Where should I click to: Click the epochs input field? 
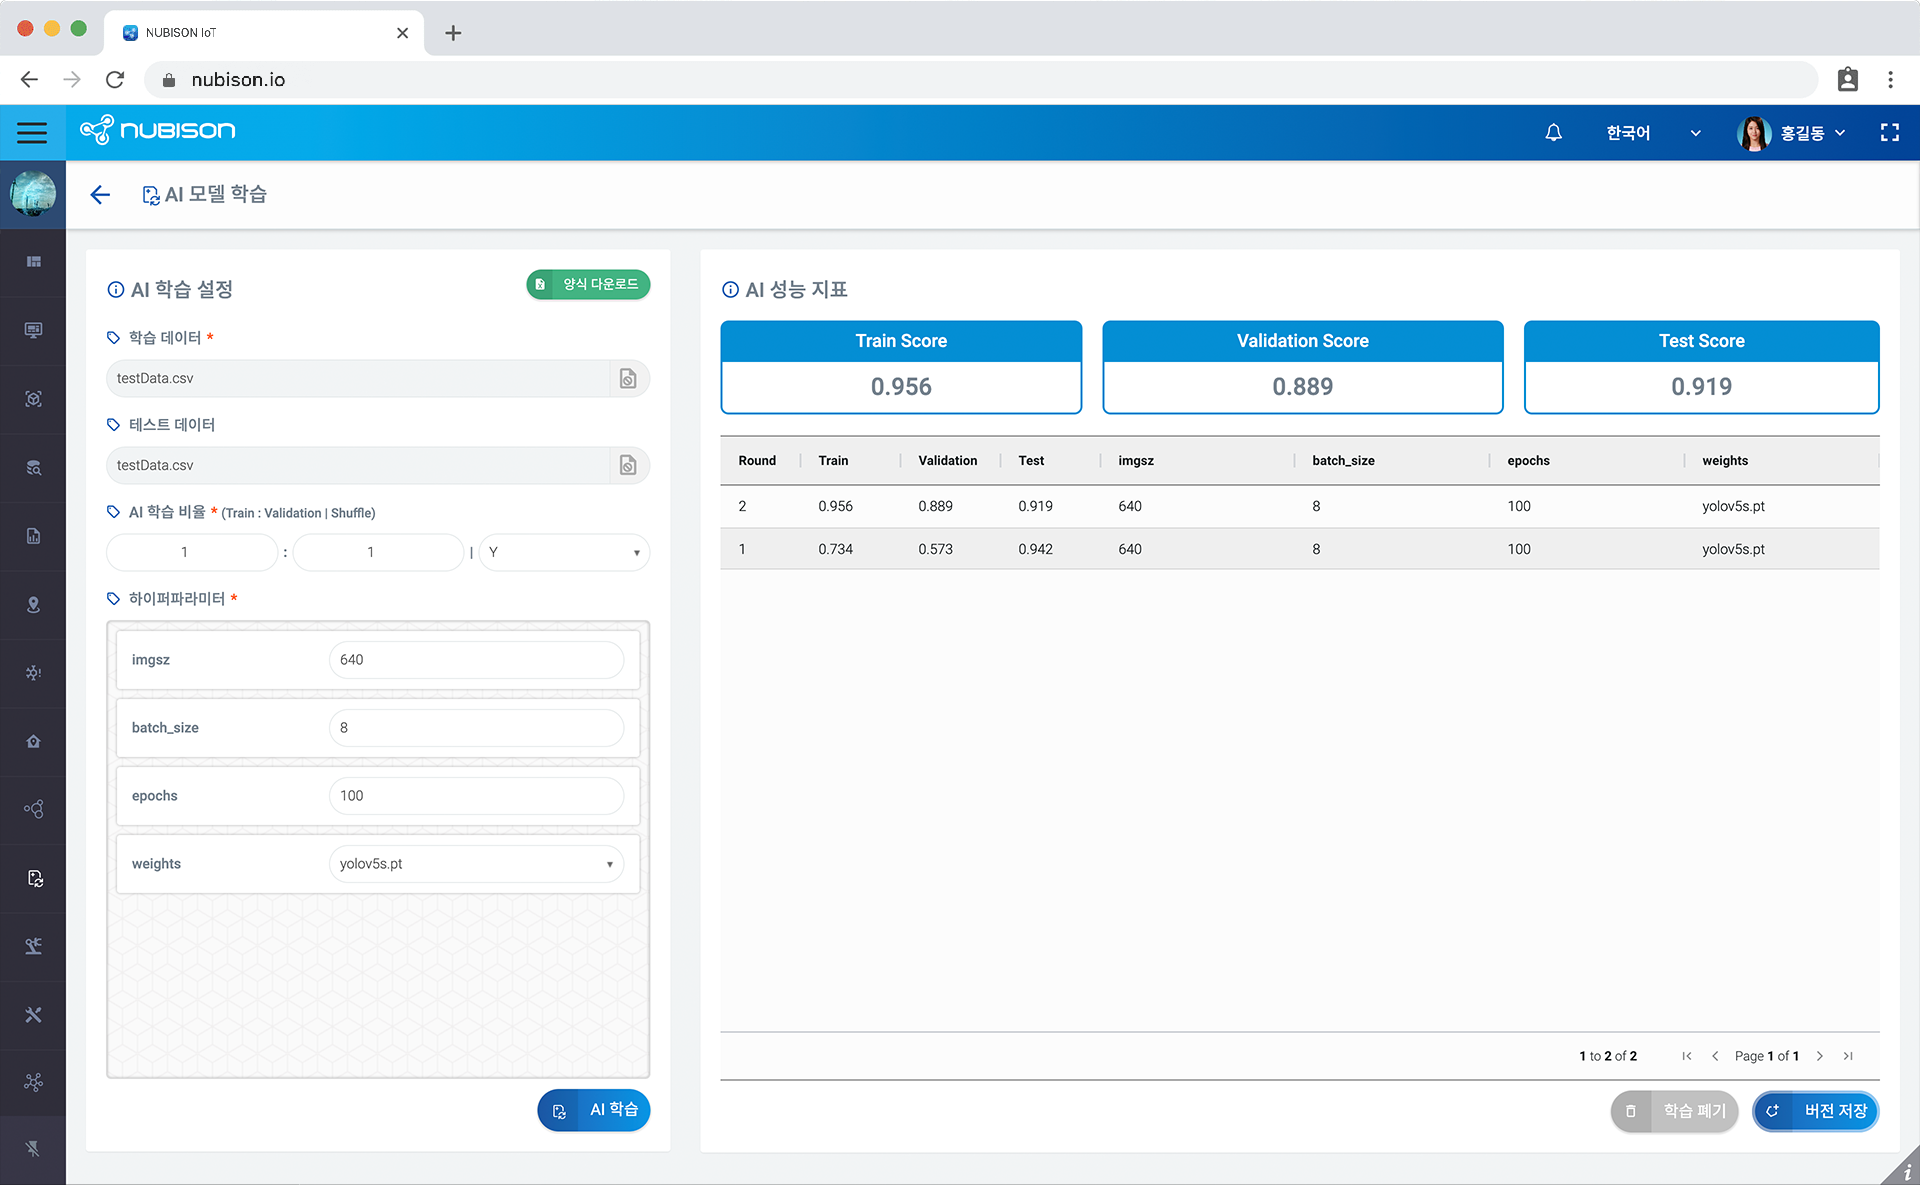(x=476, y=796)
